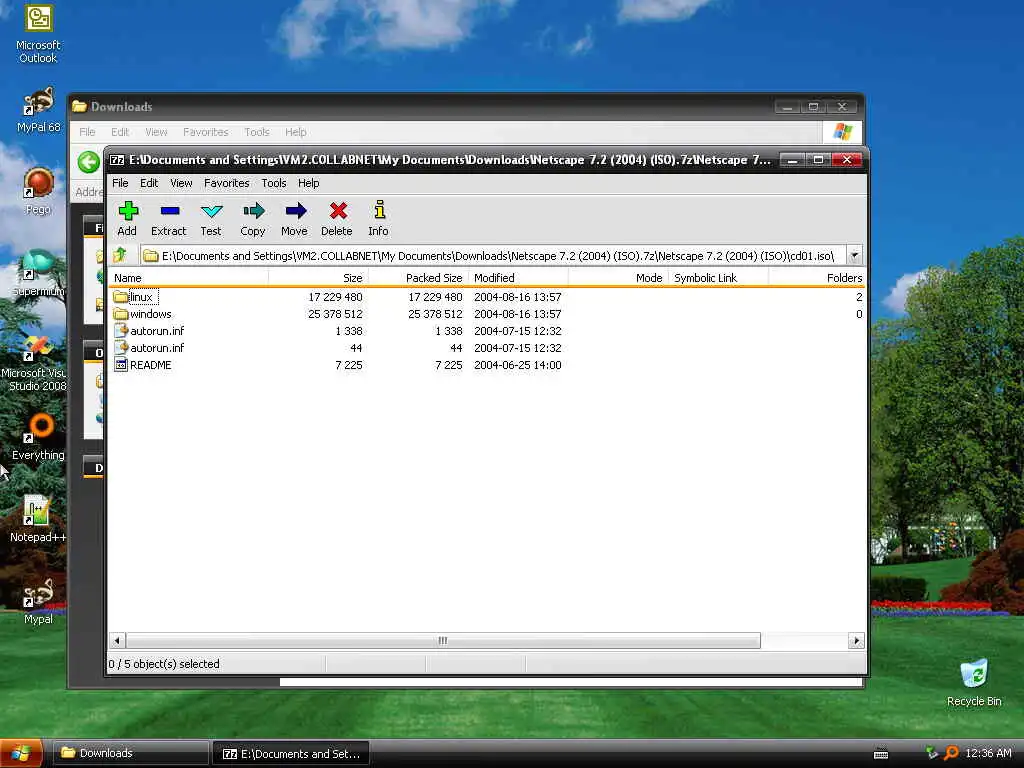Viewport: 1024px width, 768px height.
Task: Open Favorites menu in Downloads window
Action: 206,132
